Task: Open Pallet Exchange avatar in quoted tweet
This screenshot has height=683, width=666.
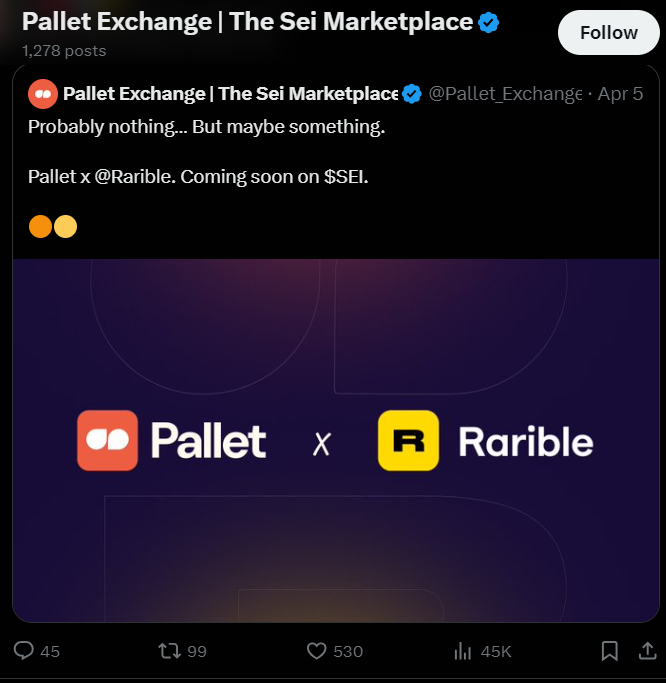Action: [42, 94]
